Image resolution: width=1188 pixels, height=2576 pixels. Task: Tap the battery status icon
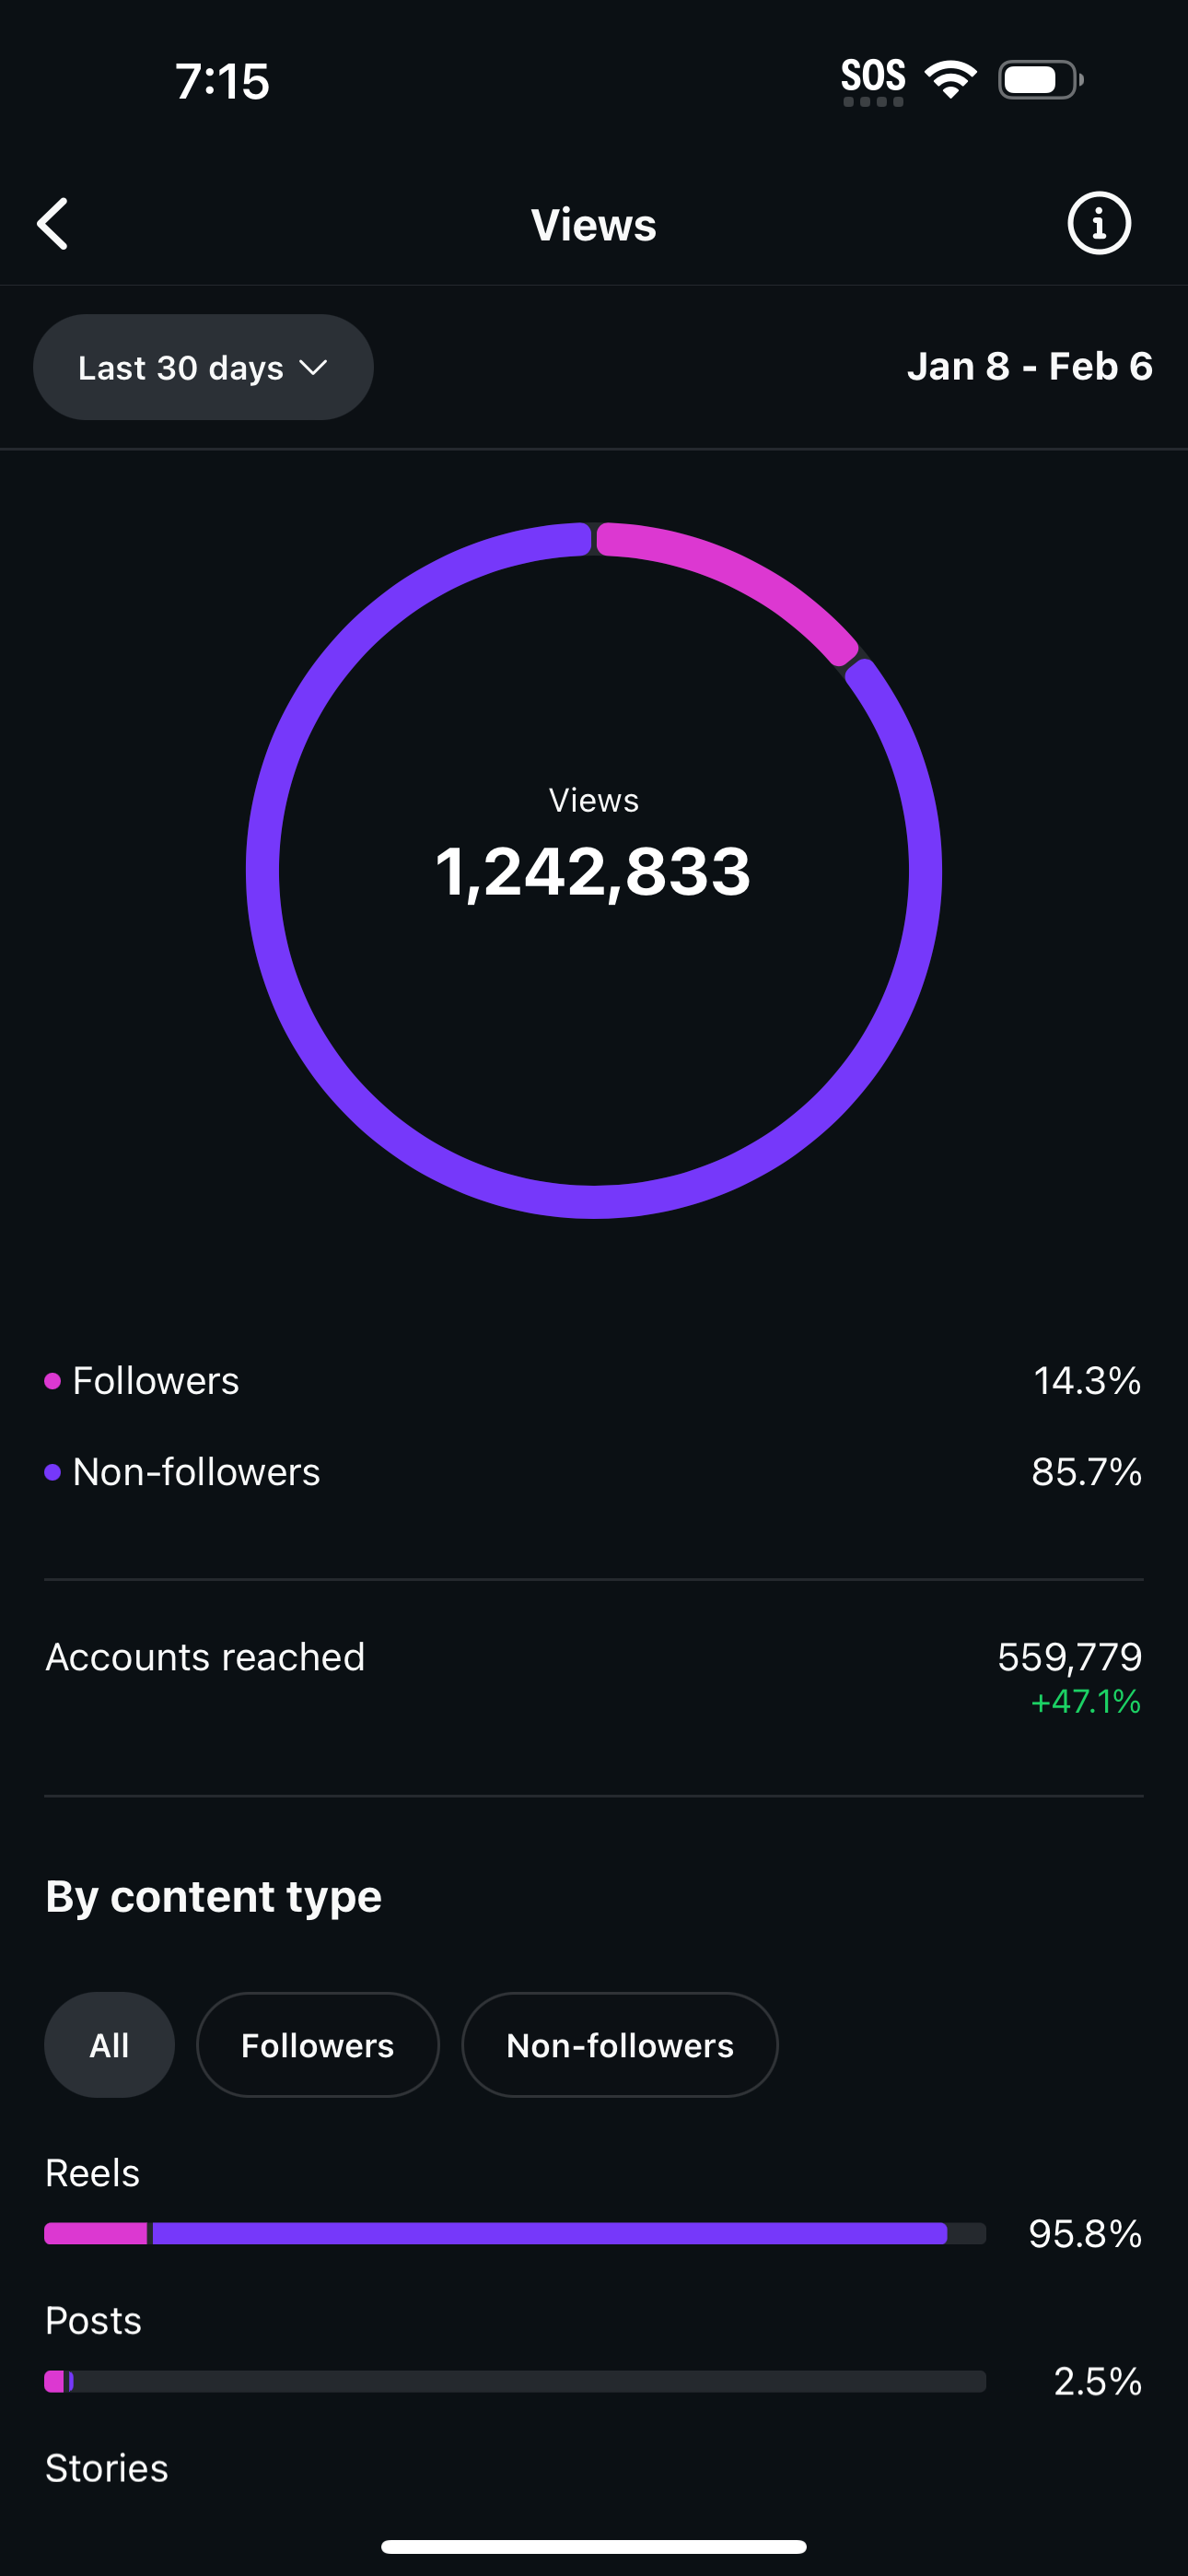tap(1040, 79)
